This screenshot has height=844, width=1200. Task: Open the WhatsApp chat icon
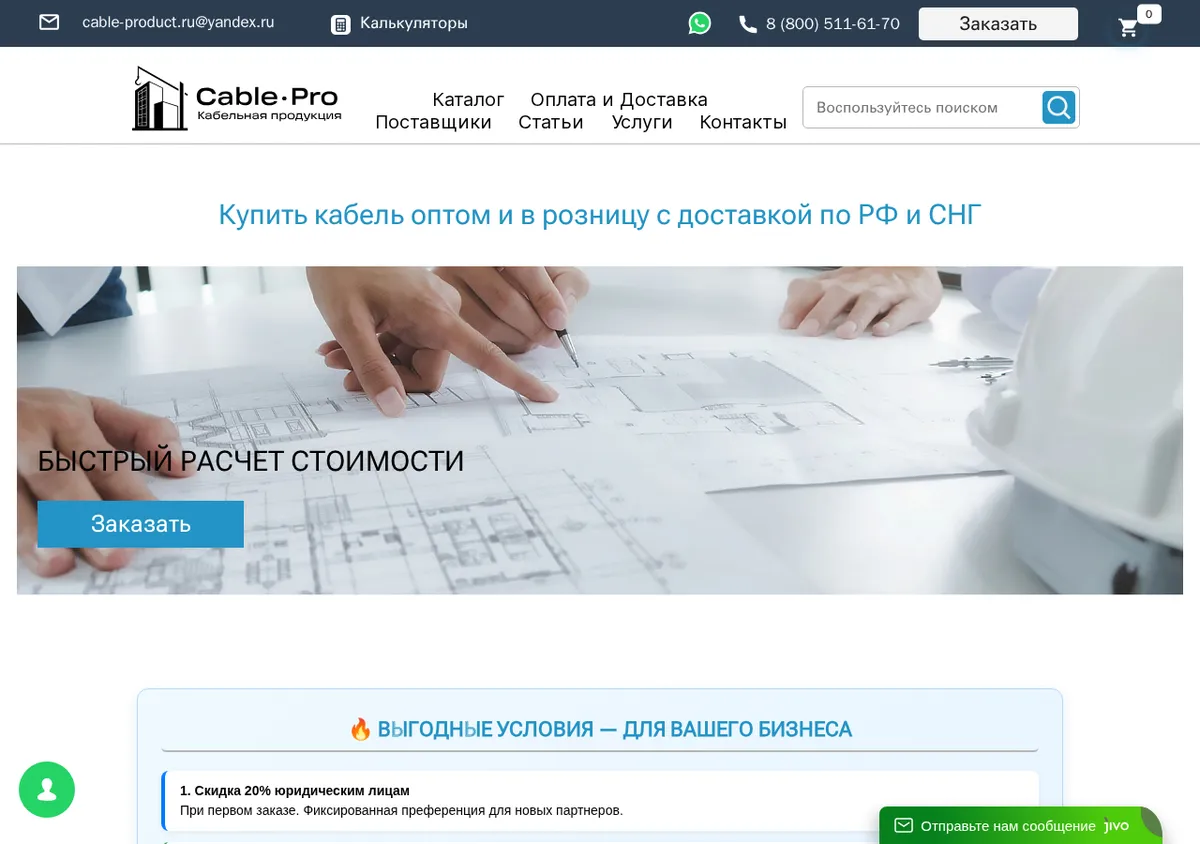click(700, 23)
